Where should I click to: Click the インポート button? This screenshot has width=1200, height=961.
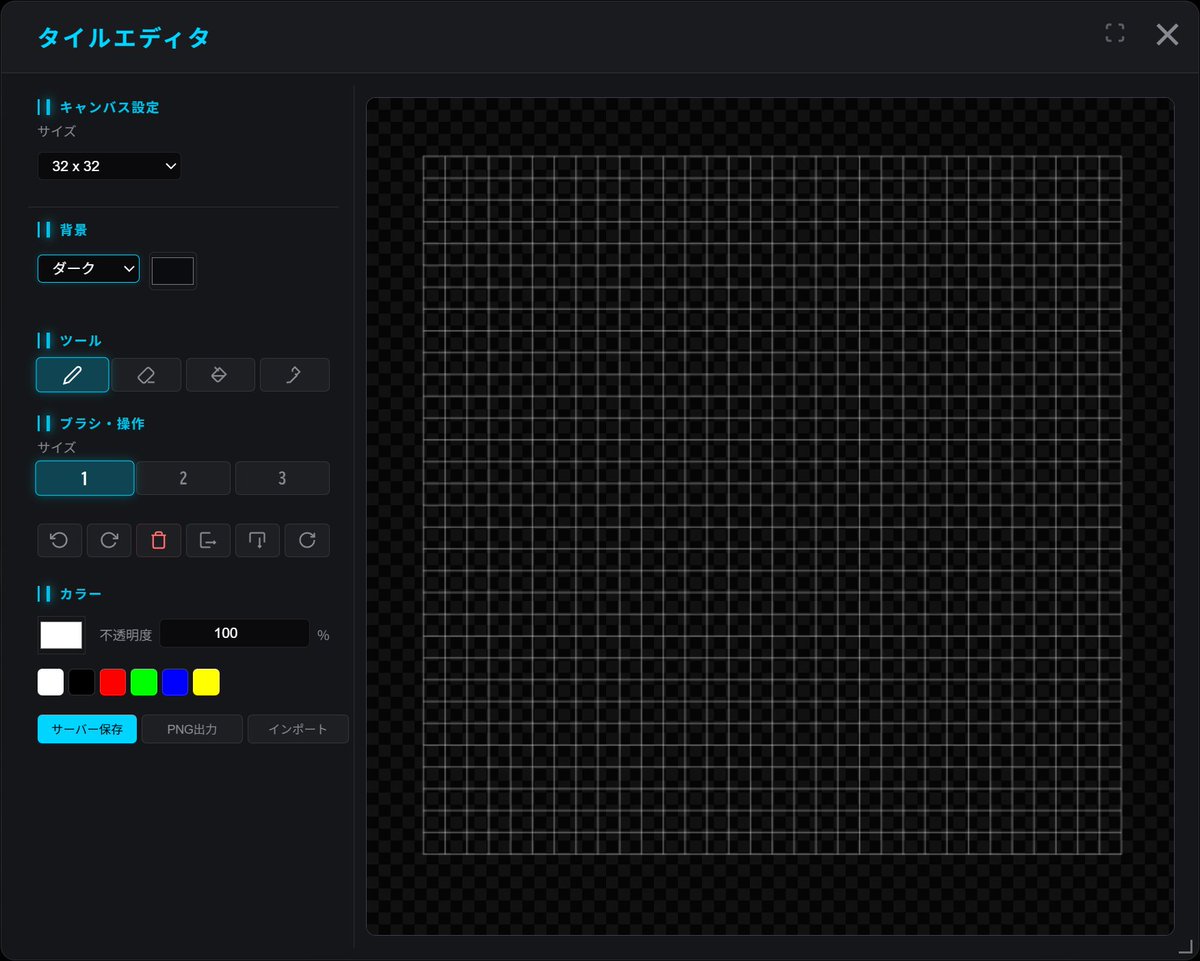[x=298, y=729]
